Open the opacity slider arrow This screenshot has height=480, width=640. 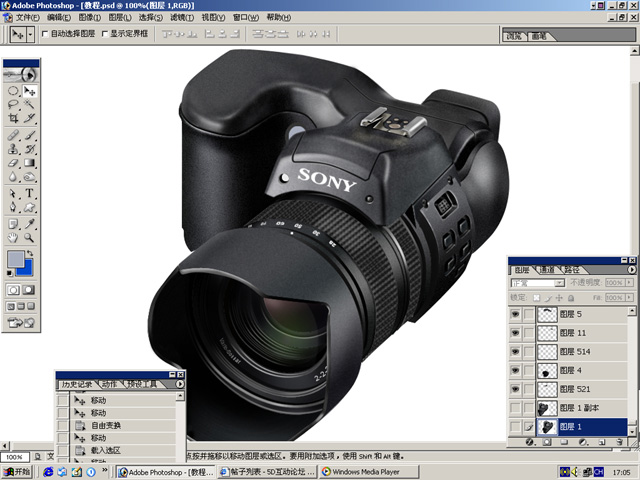click(x=629, y=282)
